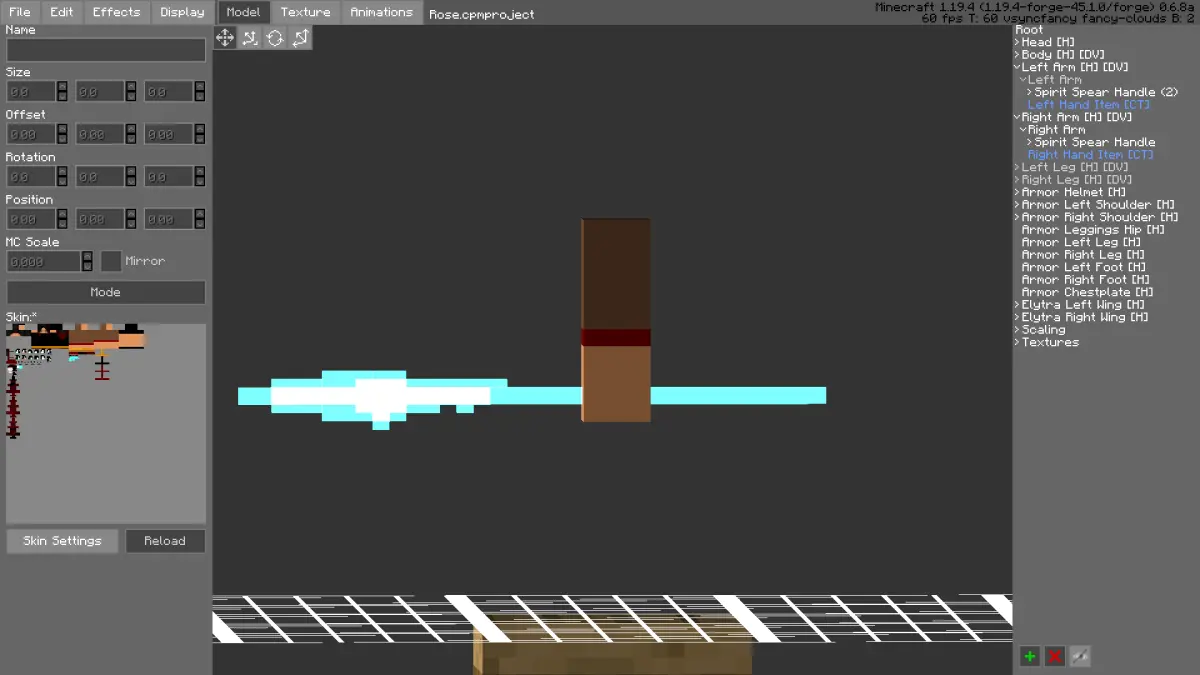The width and height of the screenshot is (1200, 675).
Task: Click the Mode button
Action: coord(106,292)
